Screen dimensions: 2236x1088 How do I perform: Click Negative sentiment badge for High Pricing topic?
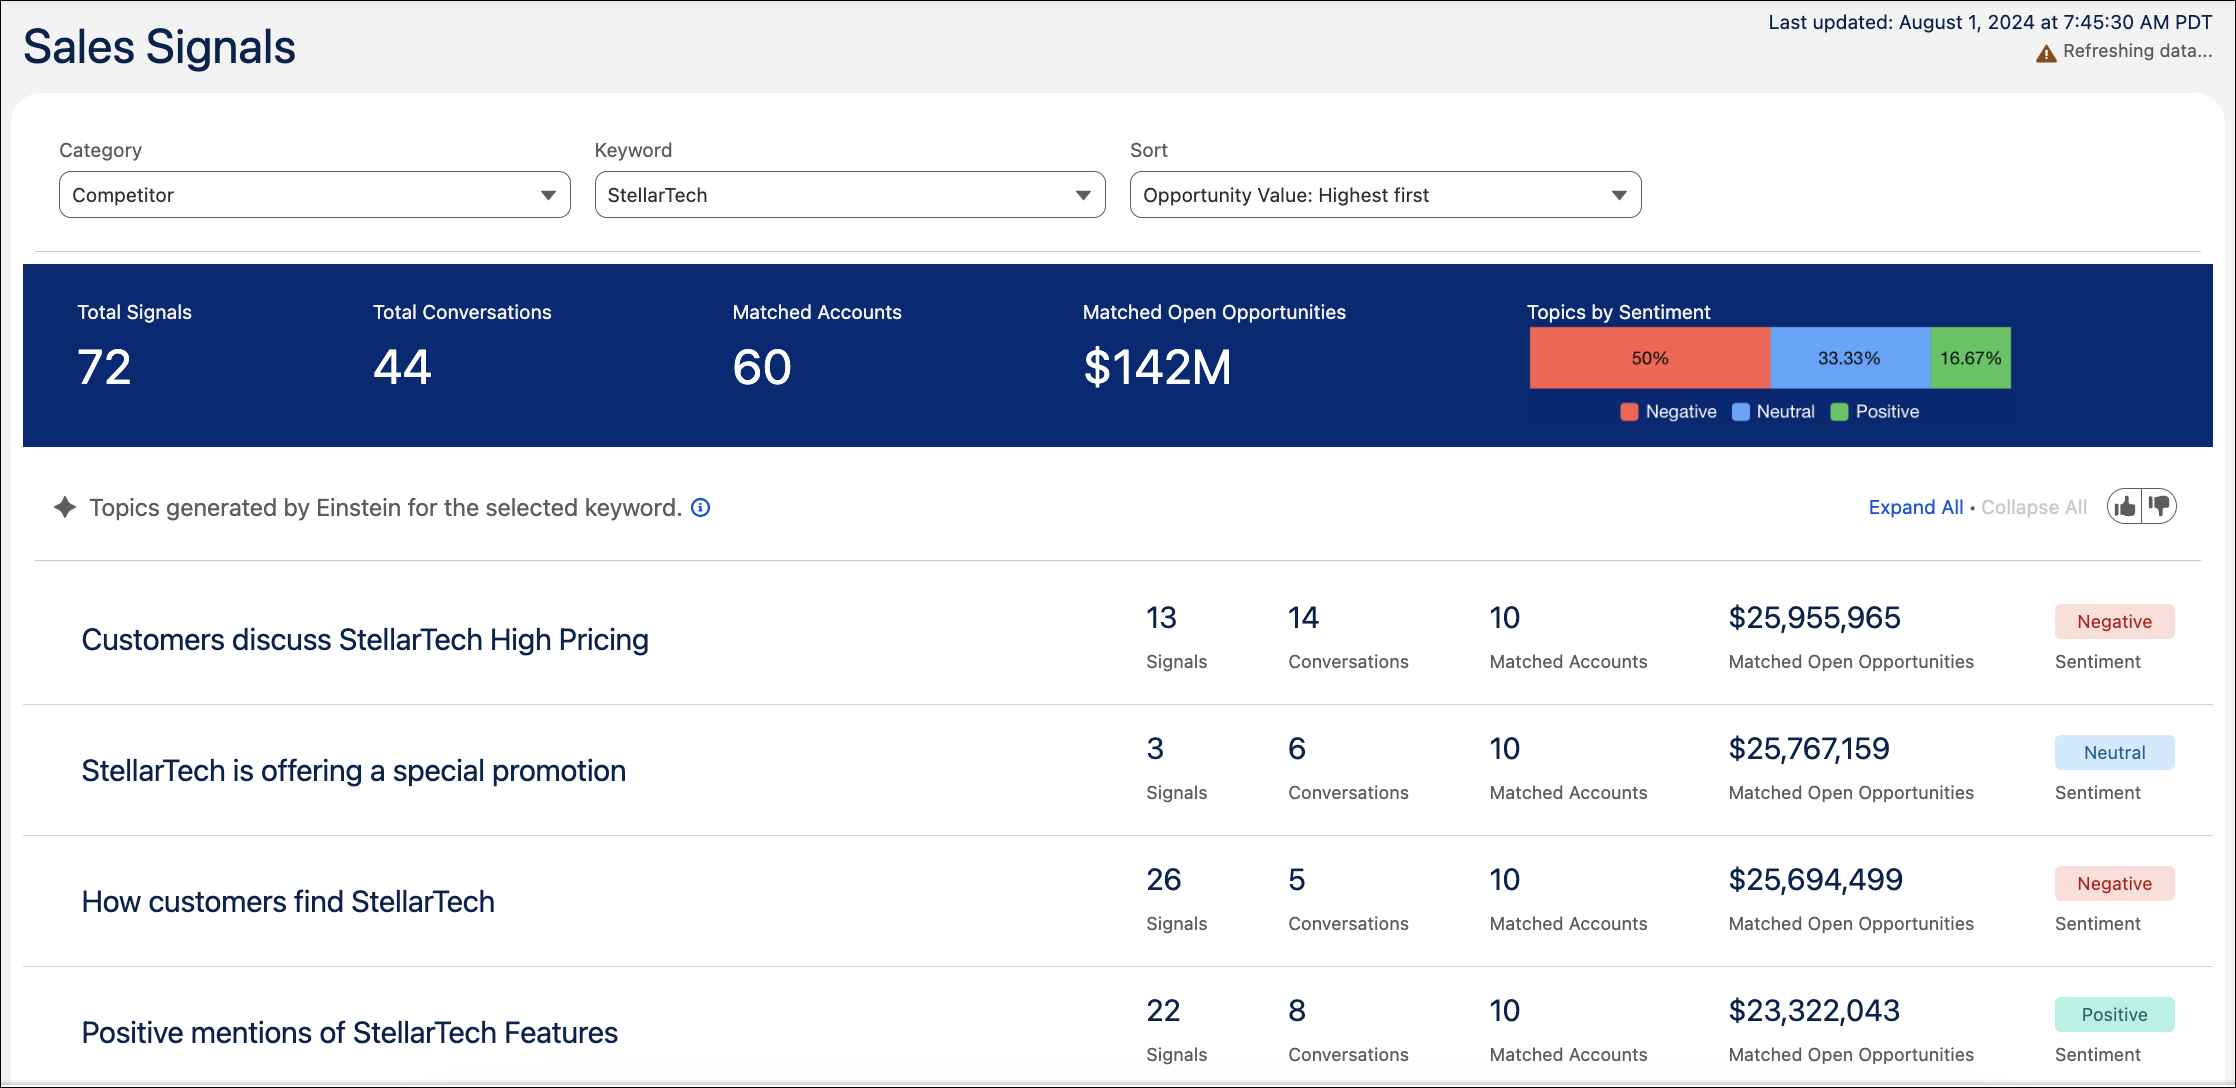tap(2115, 622)
